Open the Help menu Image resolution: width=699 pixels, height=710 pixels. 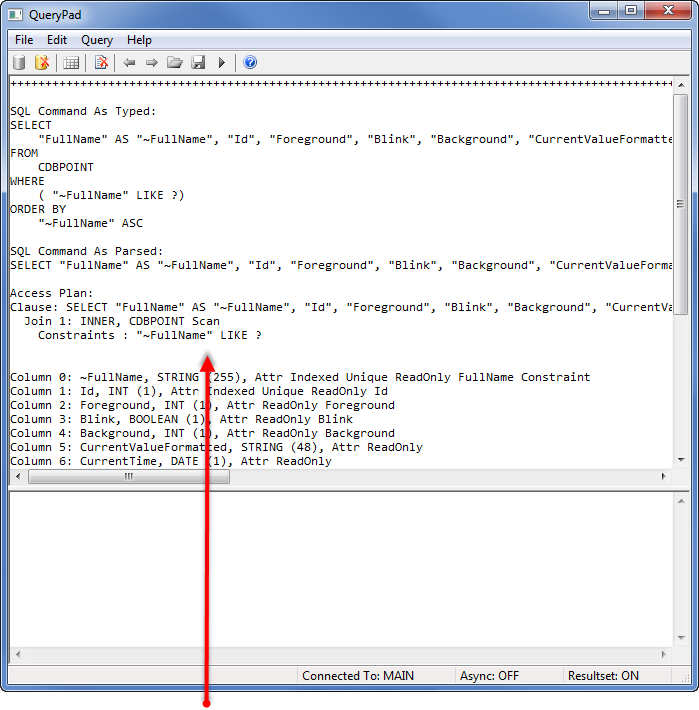[x=140, y=40]
